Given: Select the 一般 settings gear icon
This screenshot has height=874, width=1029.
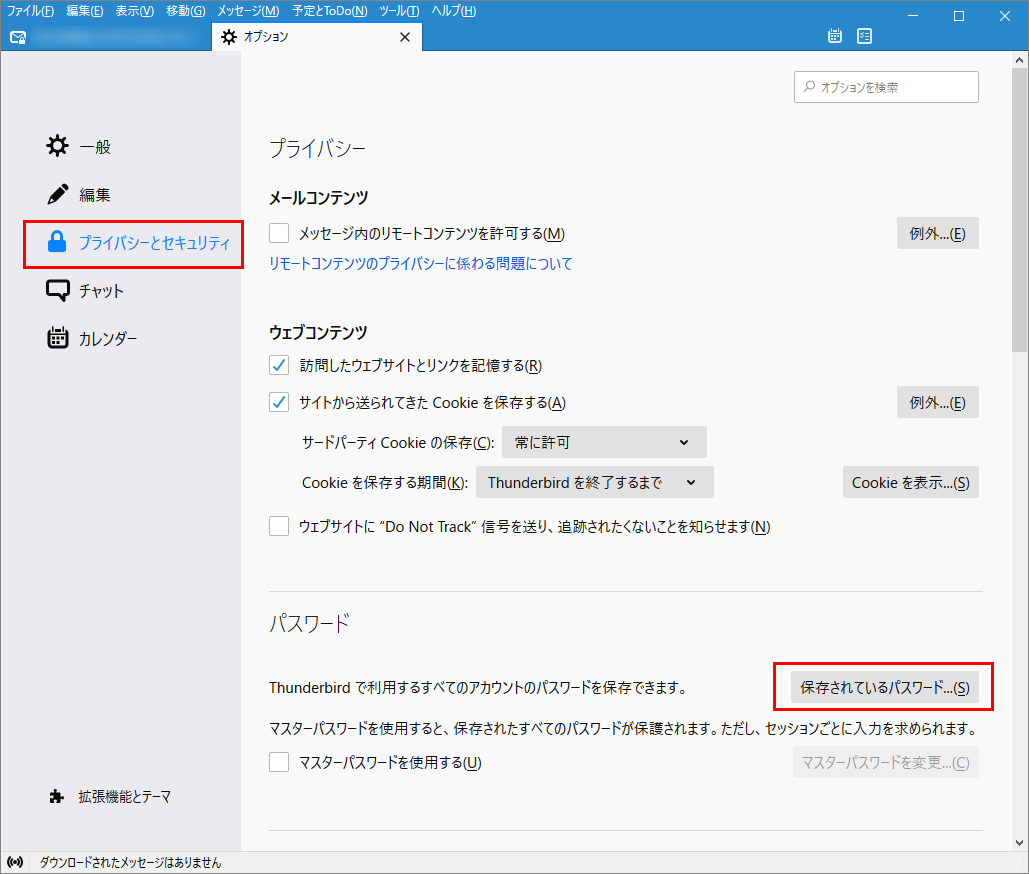Looking at the screenshot, I should coord(57,145).
